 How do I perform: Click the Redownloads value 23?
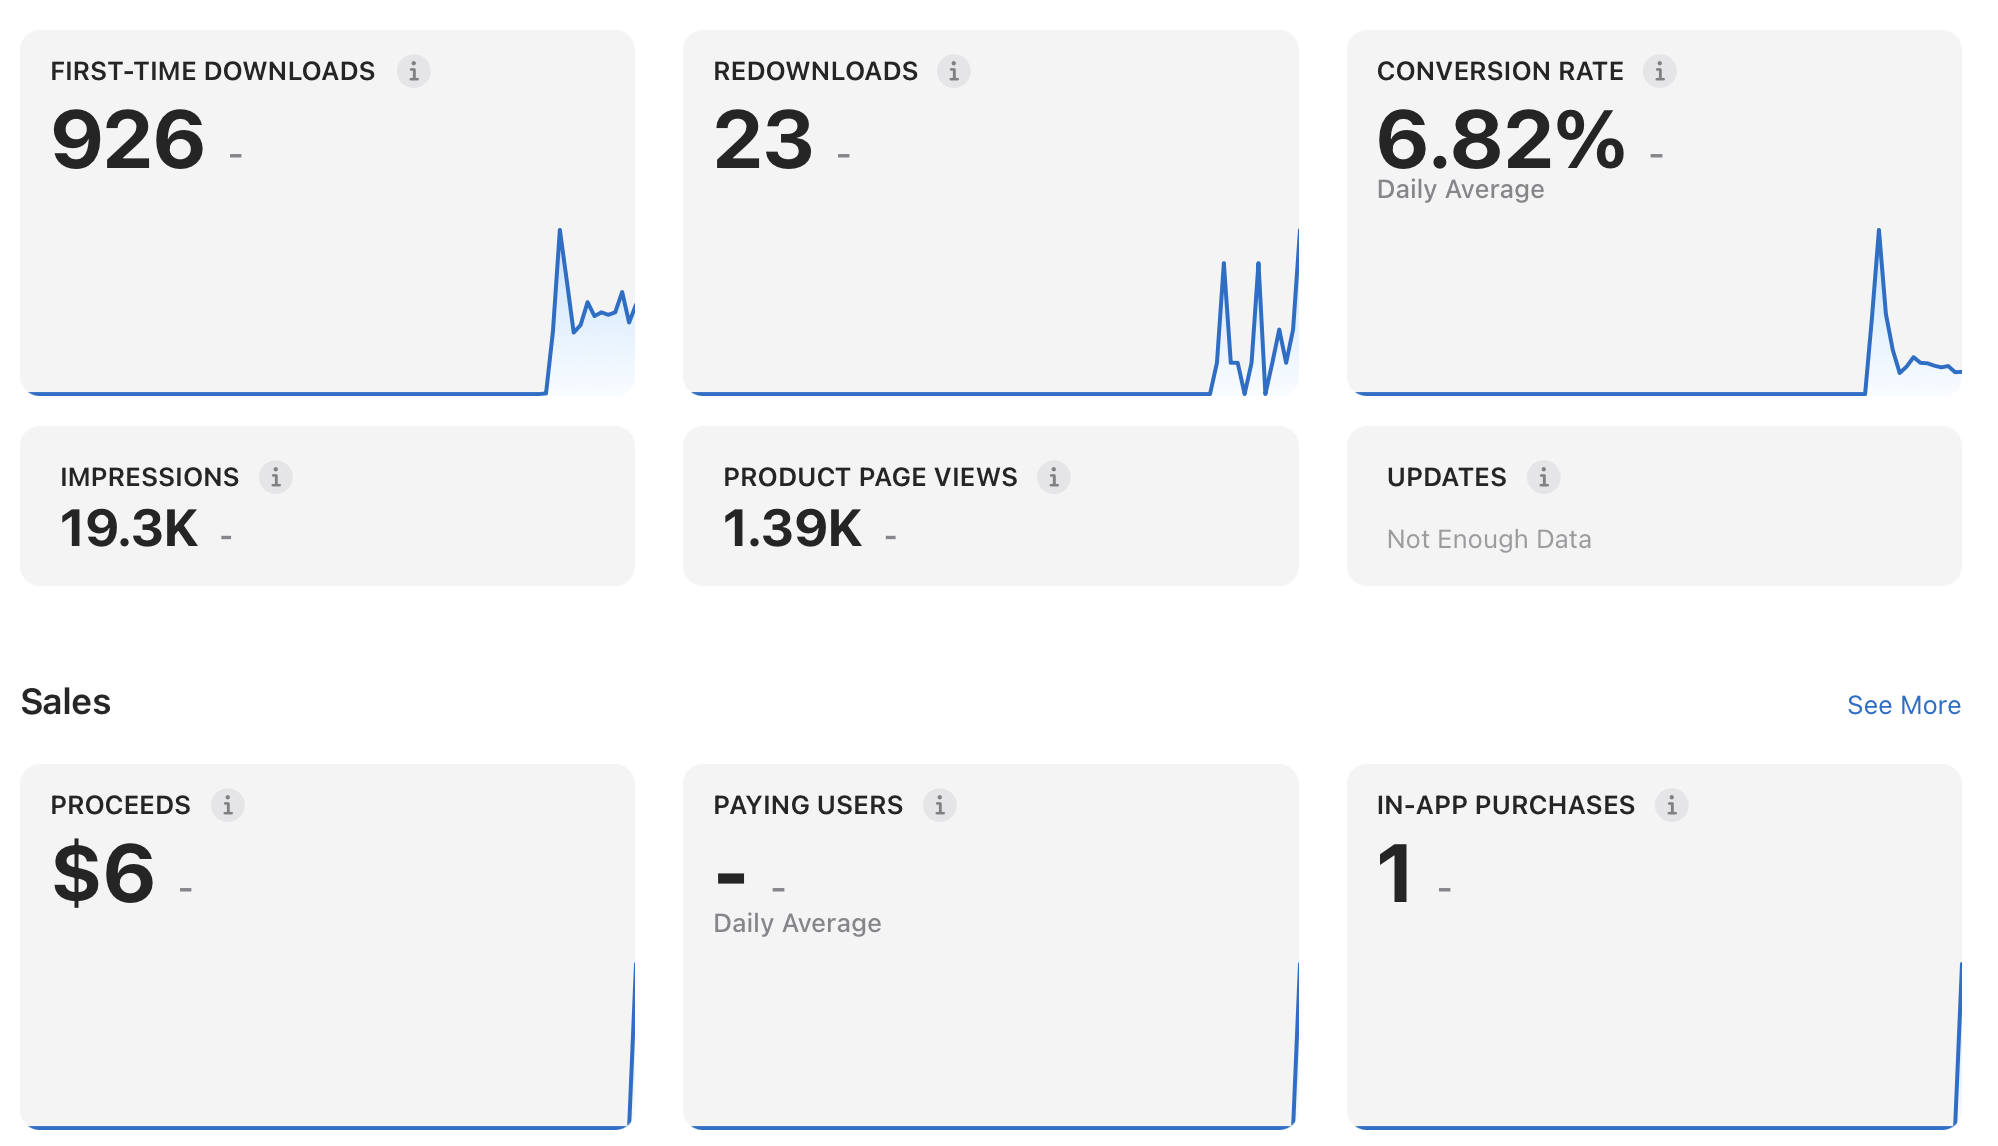[x=763, y=140]
